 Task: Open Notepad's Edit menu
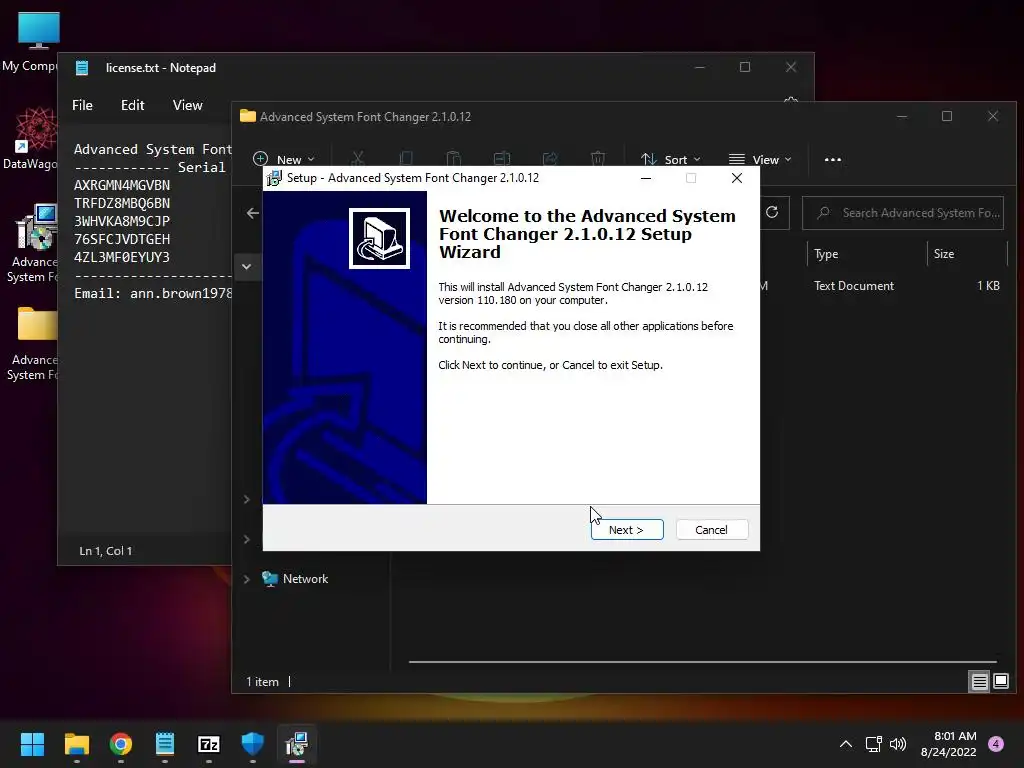tap(133, 105)
